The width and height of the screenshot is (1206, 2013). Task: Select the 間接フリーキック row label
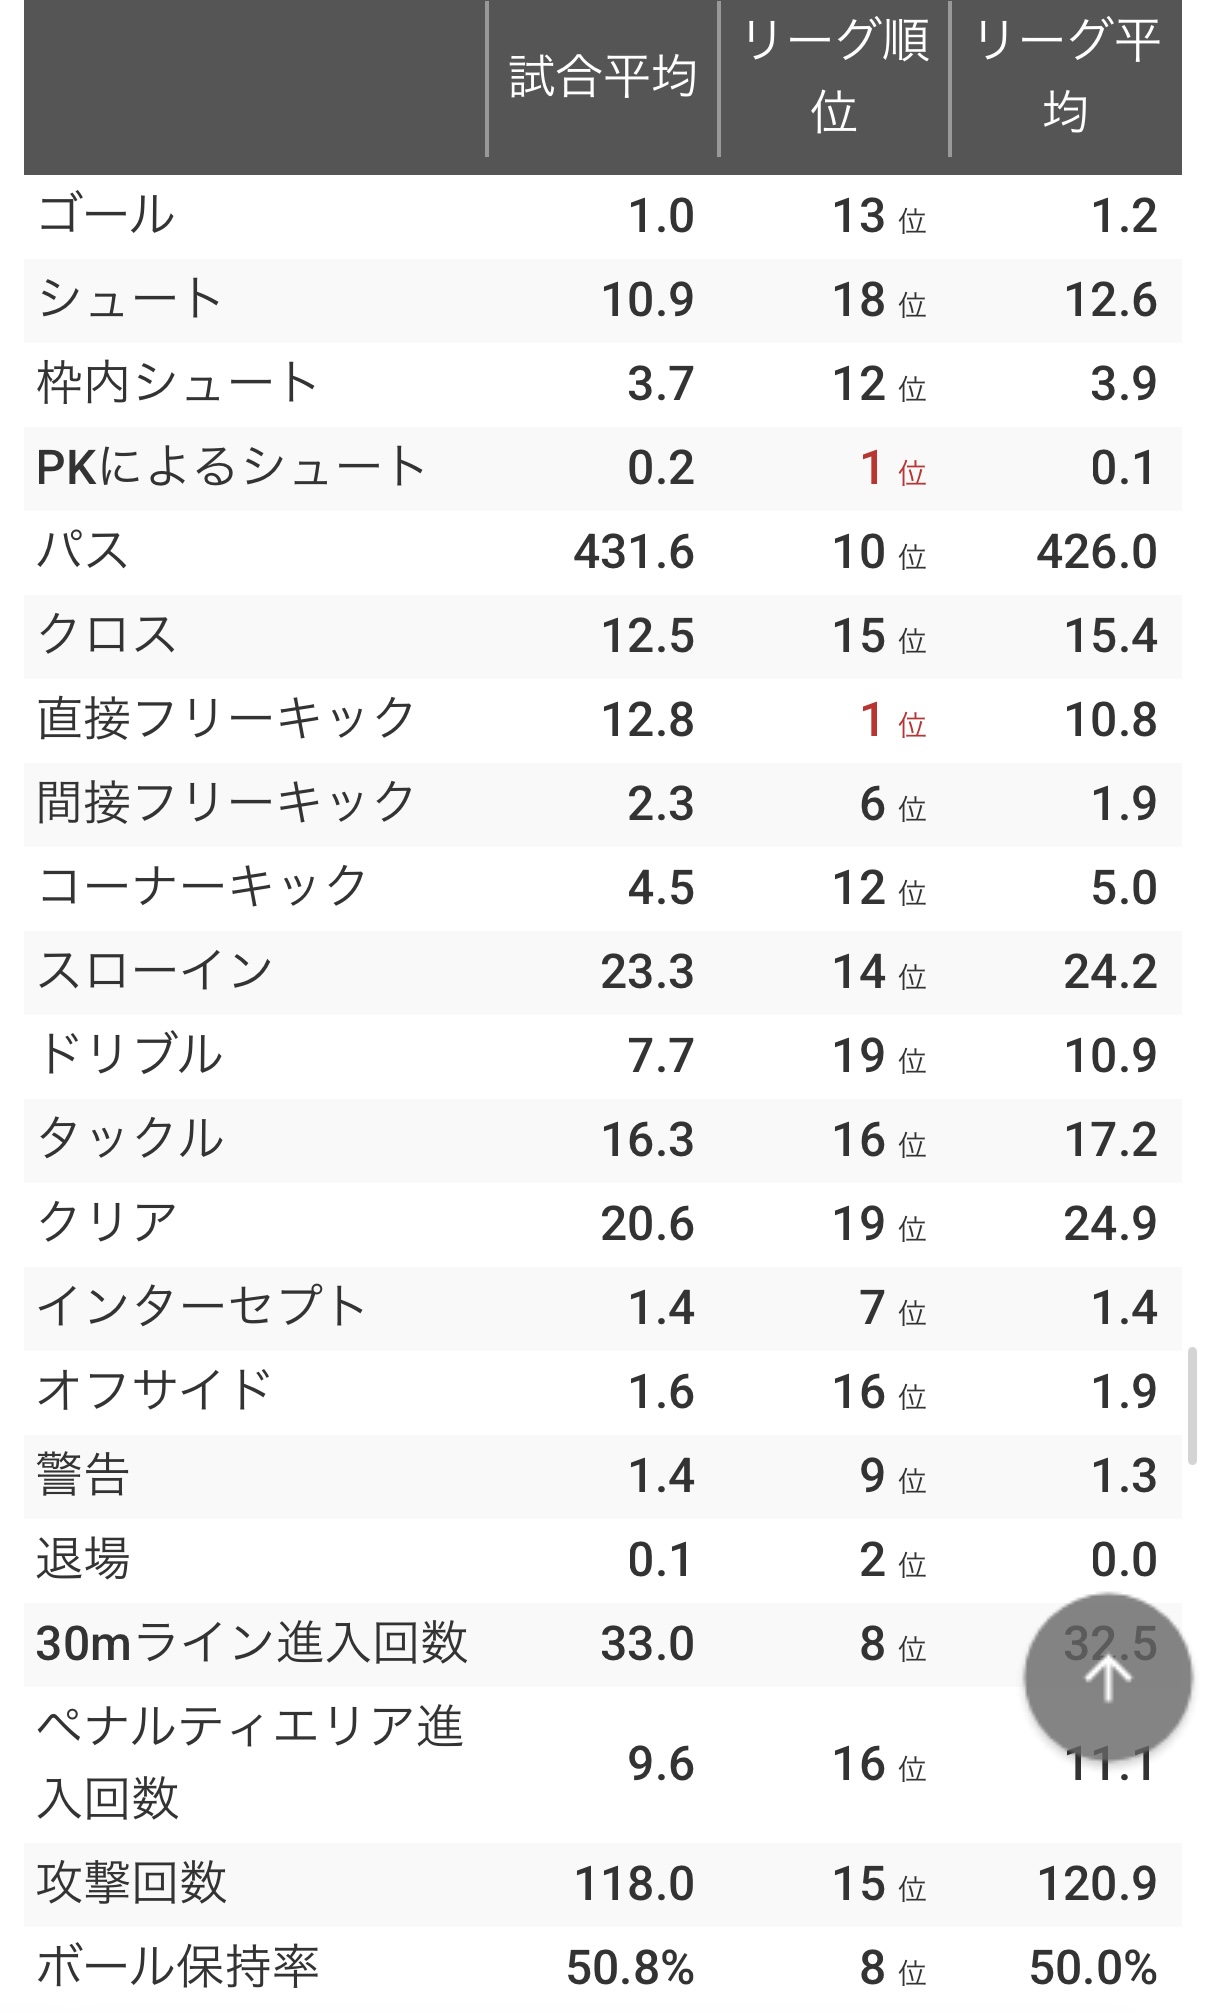pos(226,804)
